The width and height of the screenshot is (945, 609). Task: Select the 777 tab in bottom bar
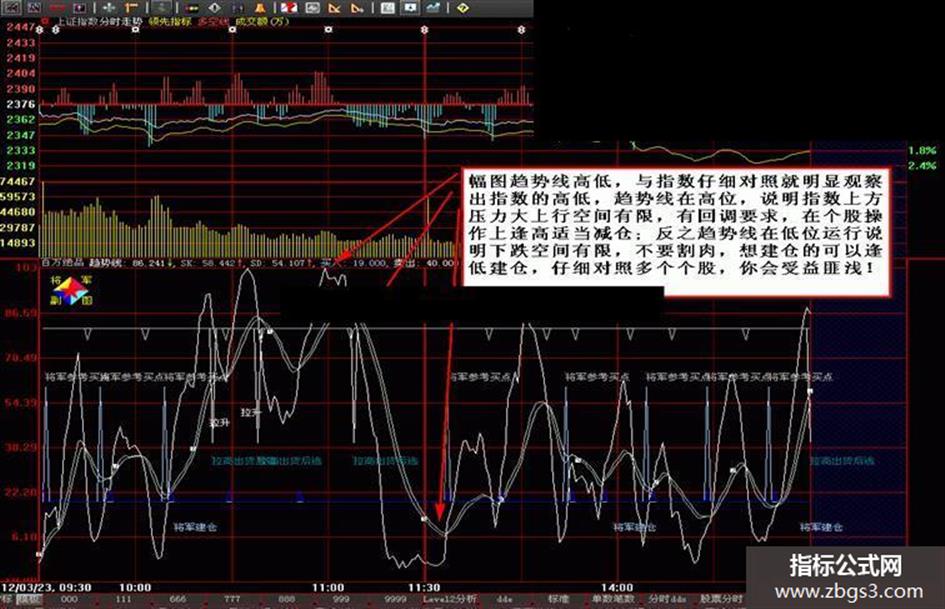coord(232,599)
